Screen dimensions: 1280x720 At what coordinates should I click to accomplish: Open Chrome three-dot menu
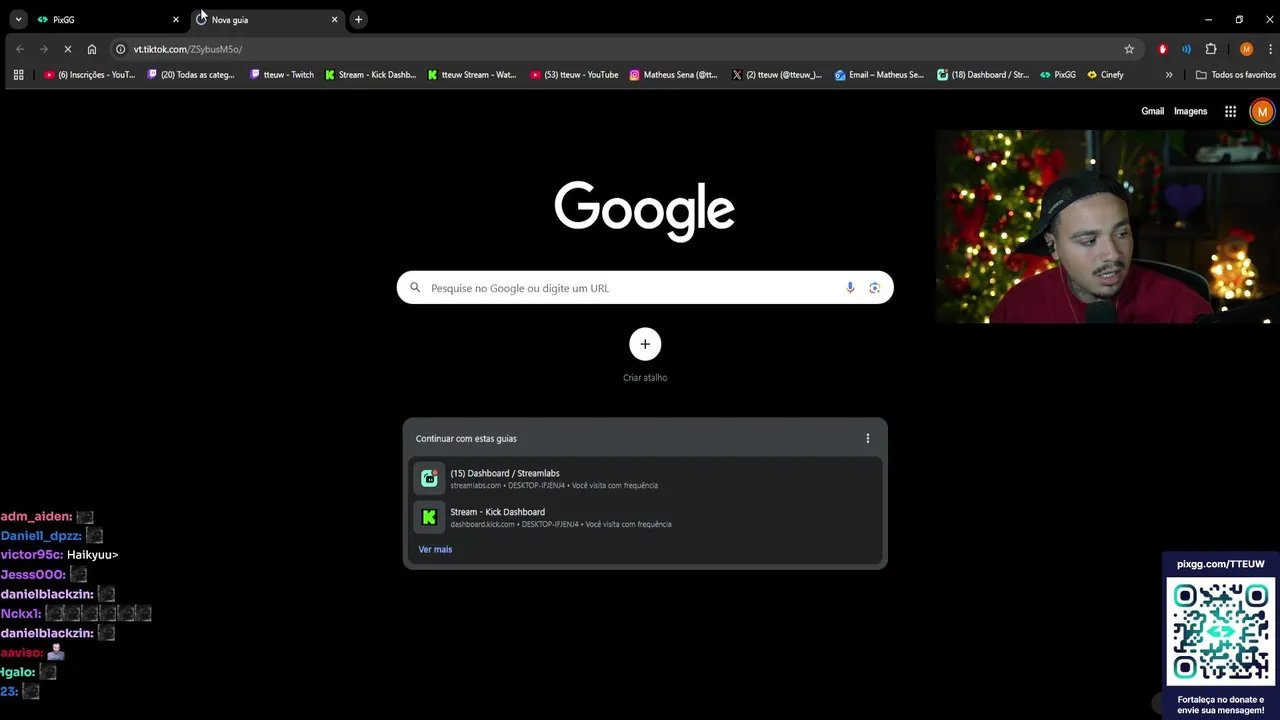(x=1270, y=49)
